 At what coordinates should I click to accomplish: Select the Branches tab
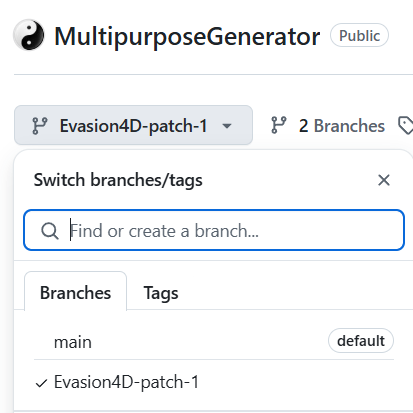tap(75, 292)
